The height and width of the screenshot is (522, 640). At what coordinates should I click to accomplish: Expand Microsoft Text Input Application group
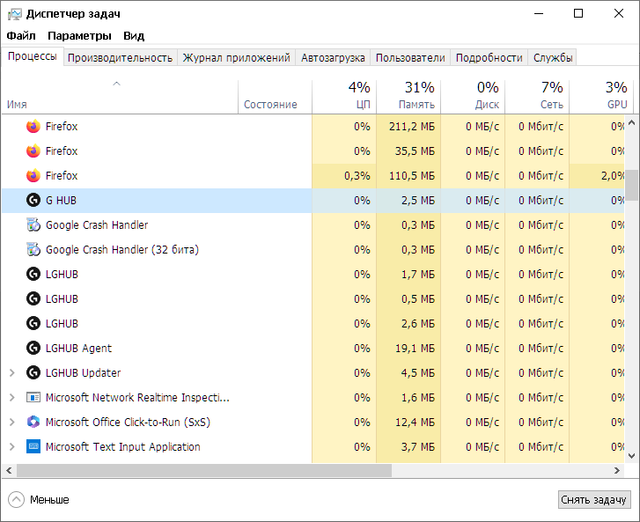12,447
